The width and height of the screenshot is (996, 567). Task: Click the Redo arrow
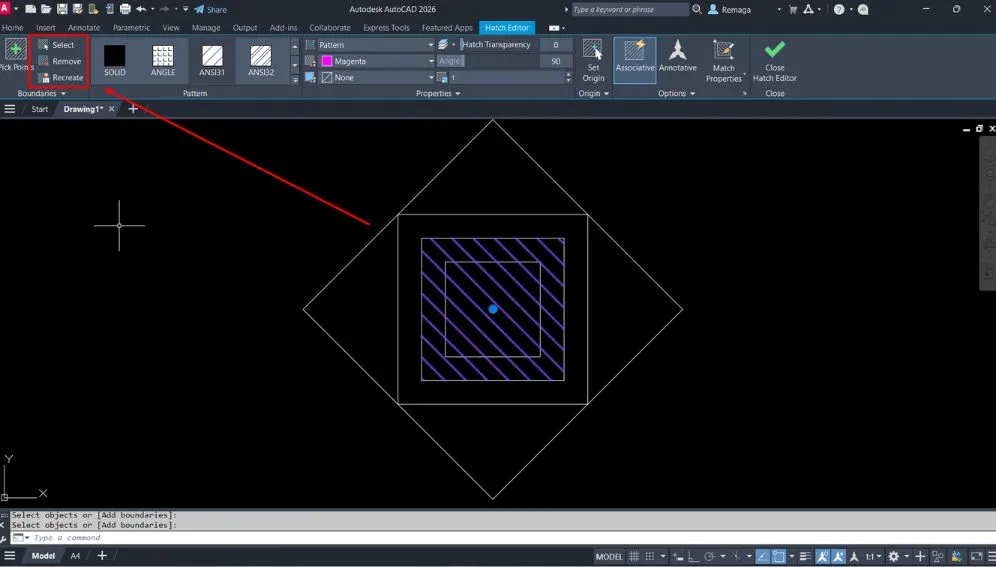(165, 10)
